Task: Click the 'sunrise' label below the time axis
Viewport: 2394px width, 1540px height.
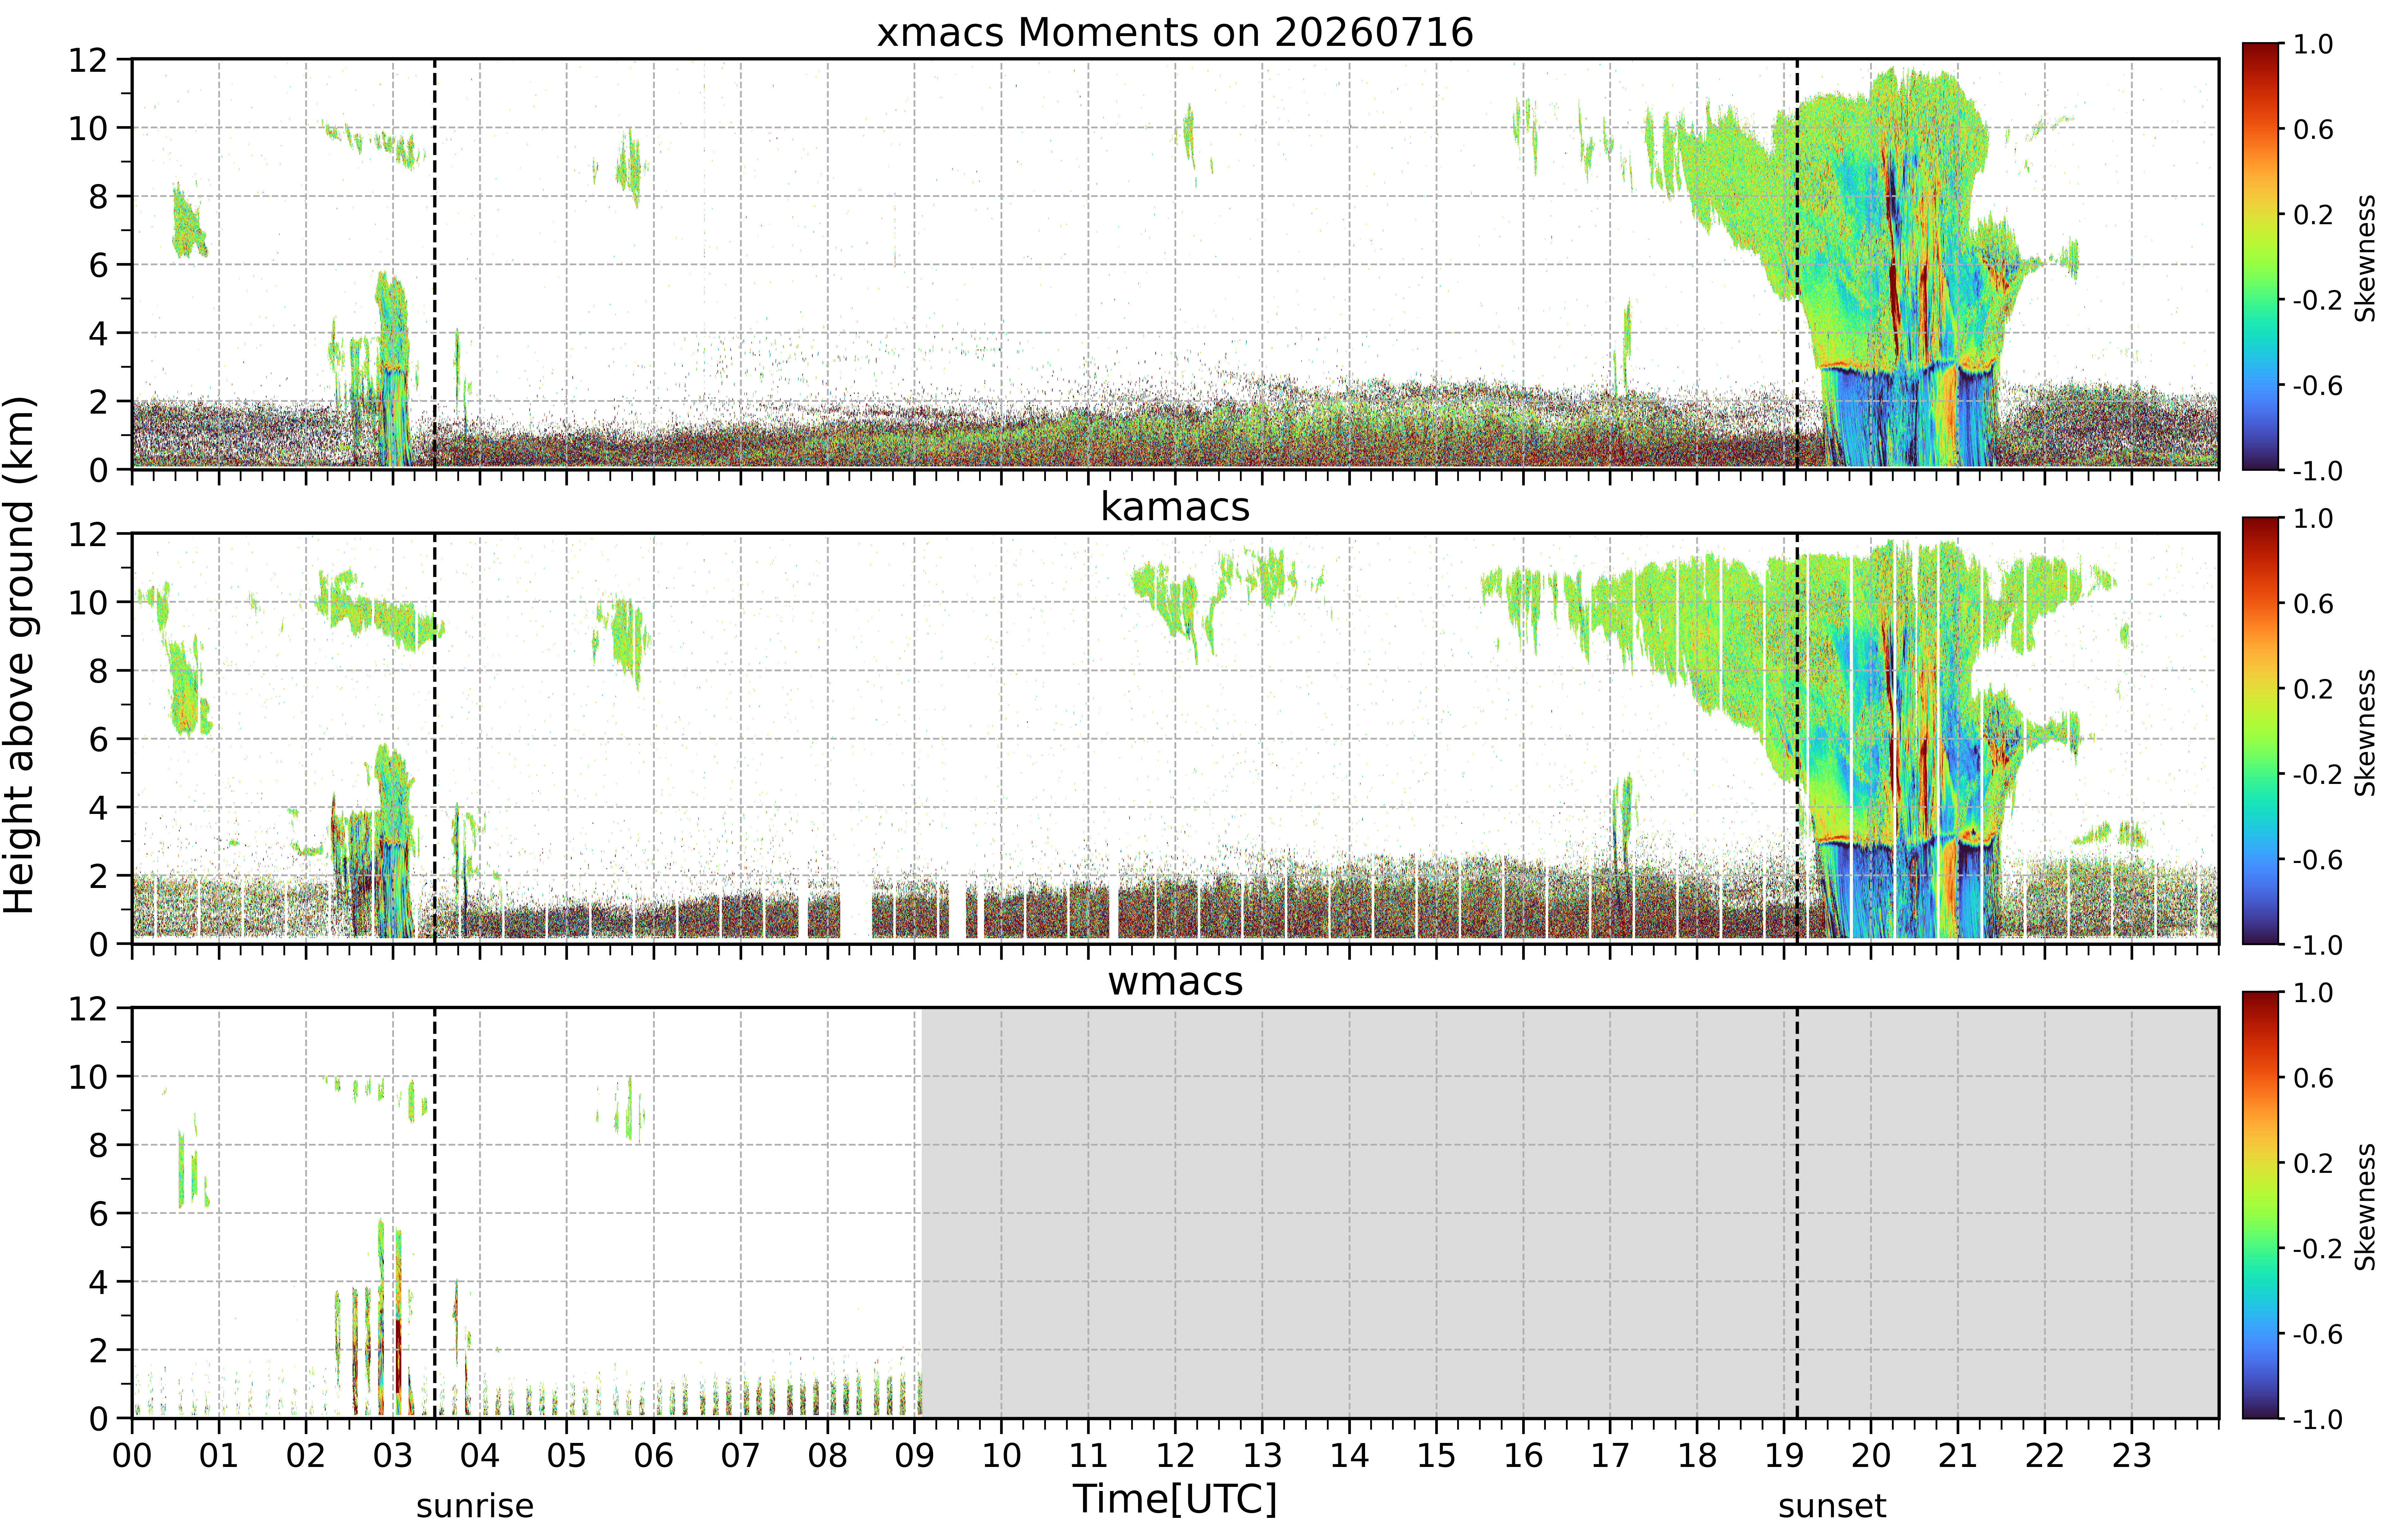Action: tap(475, 1506)
